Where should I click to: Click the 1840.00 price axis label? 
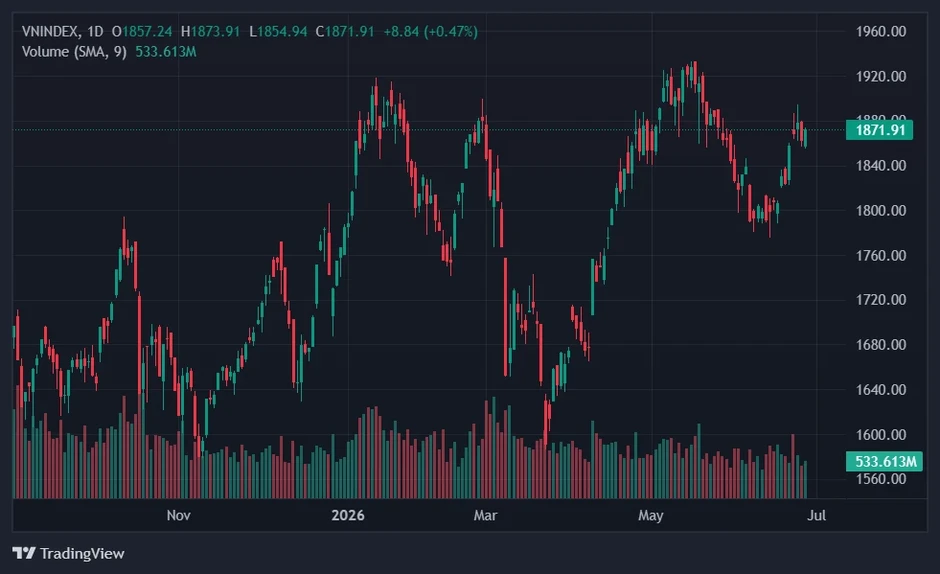click(x=881, y=166)
